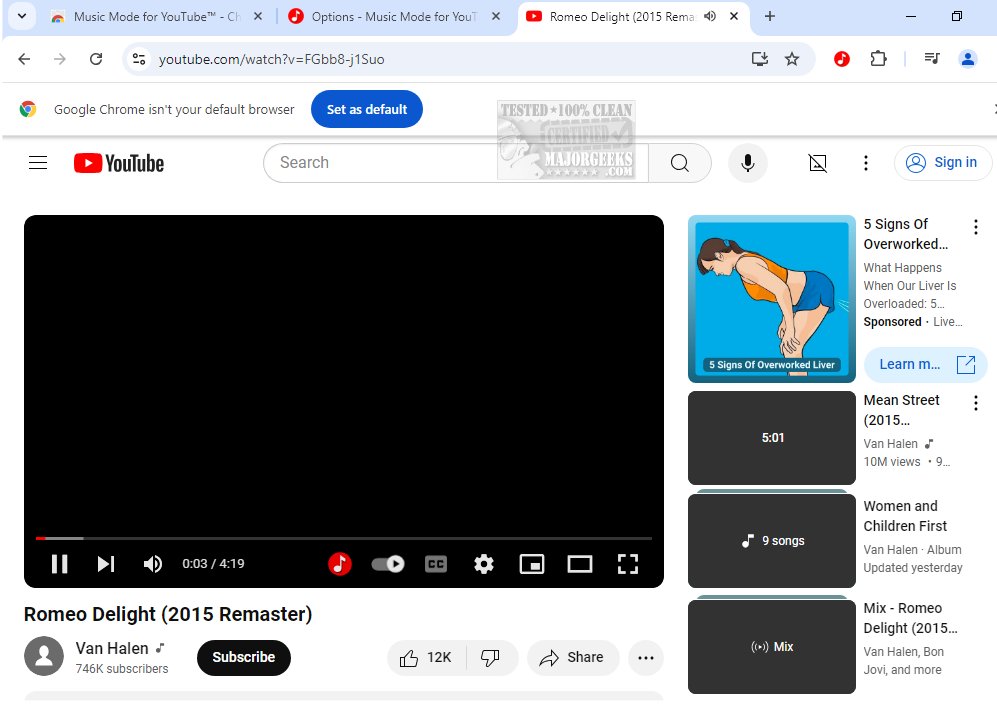Open the 5 Signs Of Overworked ad thumbnail
Image resolution: width=997 pixels, height=705 pixels.
[771, 299]
